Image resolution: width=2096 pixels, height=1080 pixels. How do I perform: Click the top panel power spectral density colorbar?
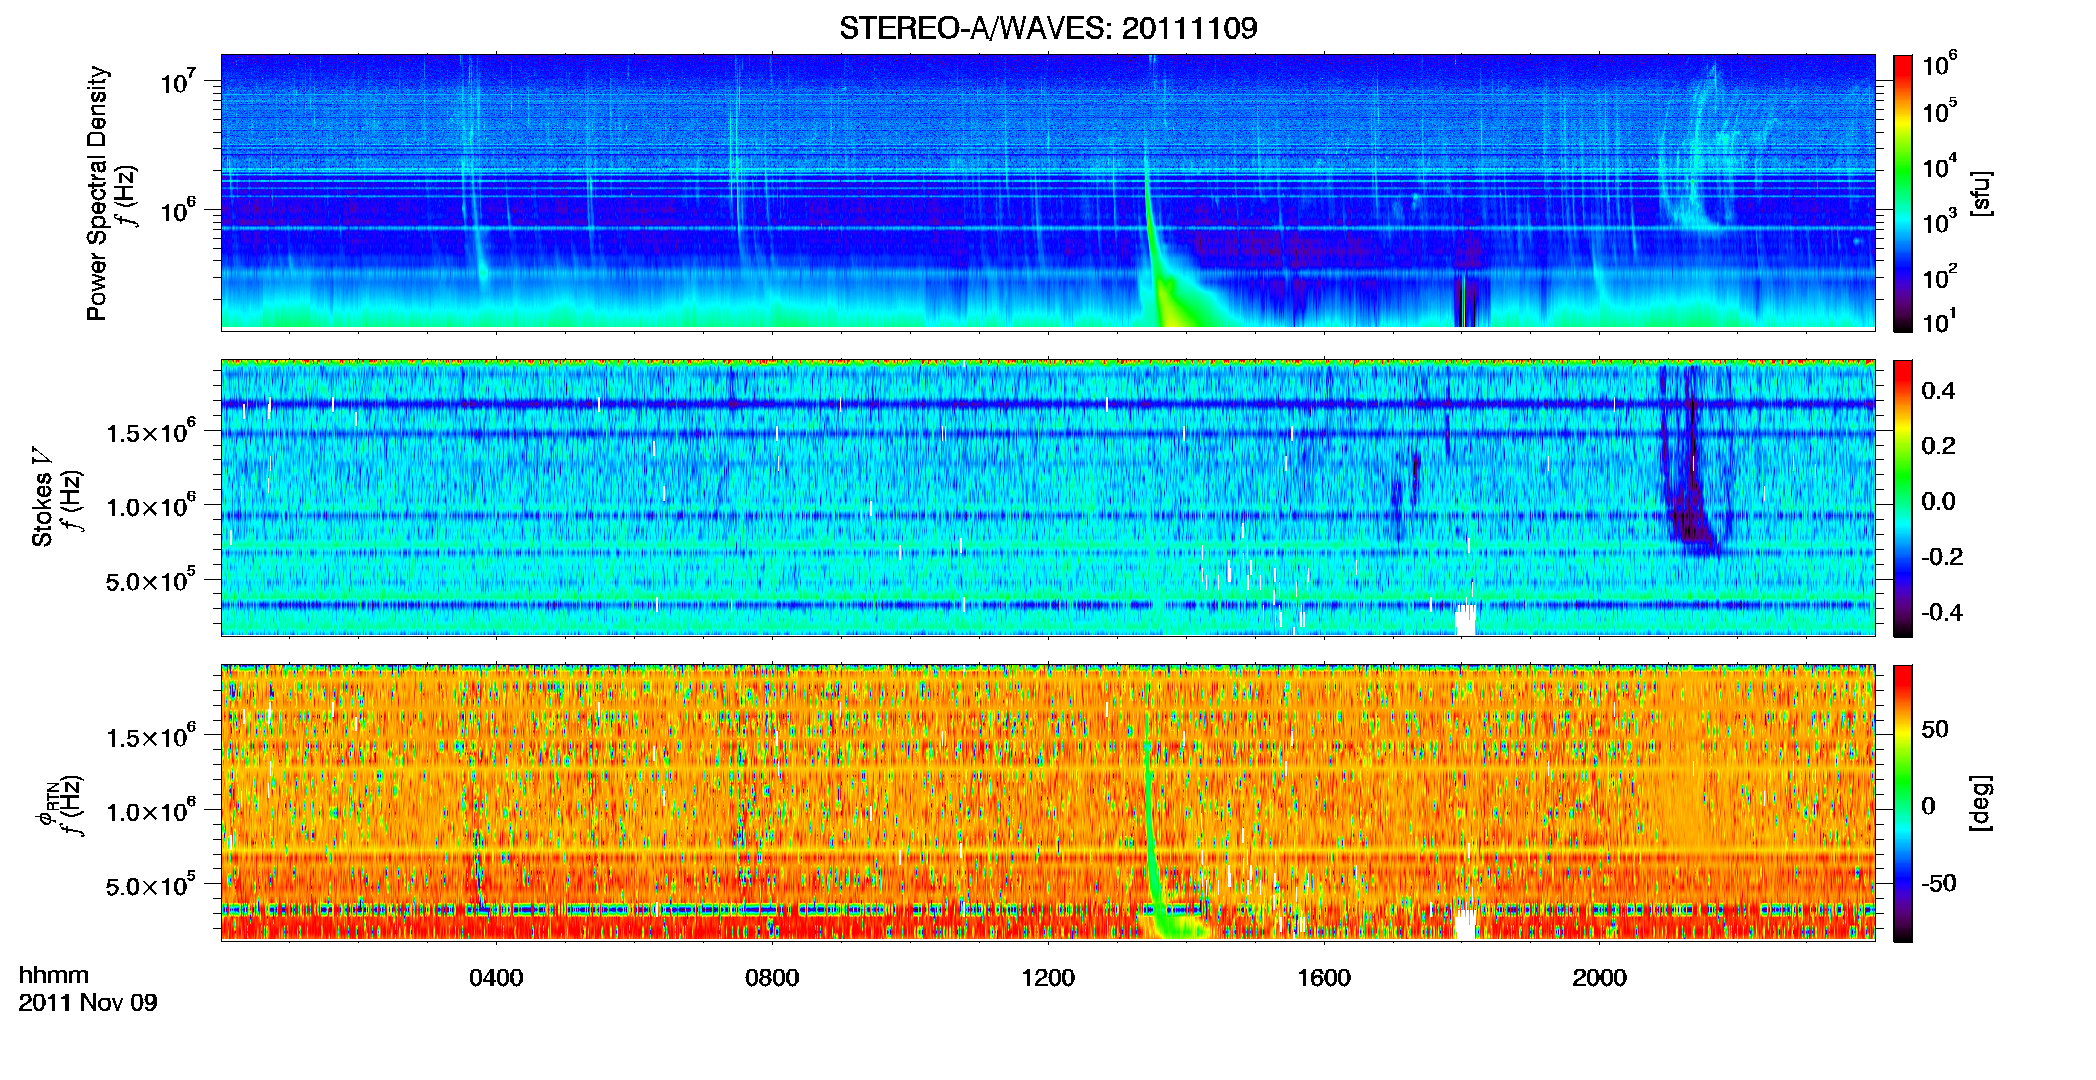[x=1903, y=193]
